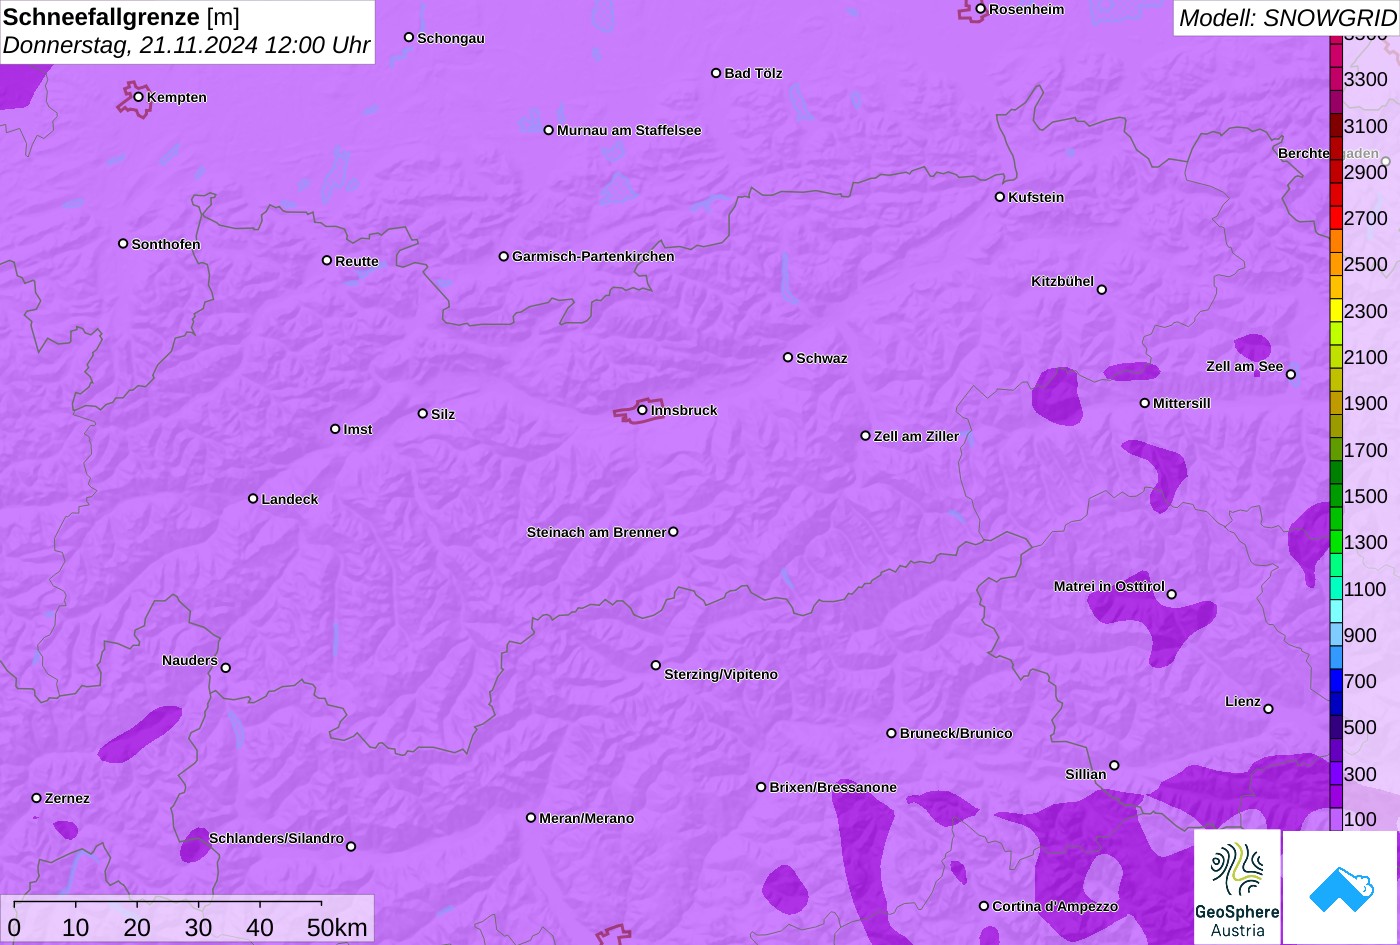This screenshot has width=1400, height=945.
Task: Click the Kufstein city marker dot
Action: point(1000,197)
